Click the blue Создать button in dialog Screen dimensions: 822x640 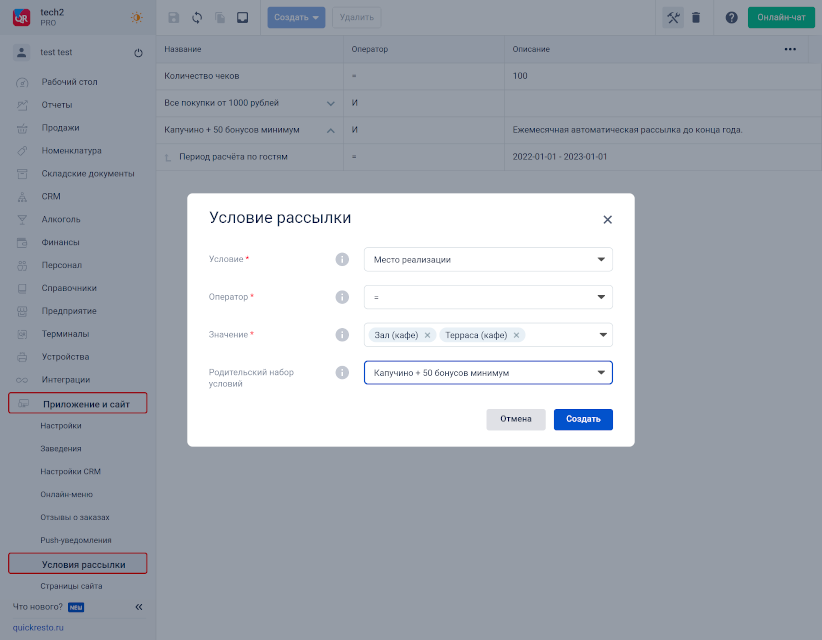[x=583, y=419]
